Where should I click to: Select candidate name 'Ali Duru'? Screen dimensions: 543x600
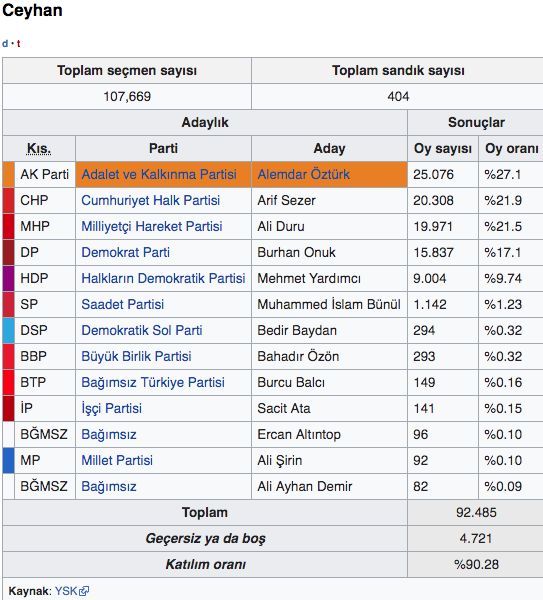tap(281, 227)
